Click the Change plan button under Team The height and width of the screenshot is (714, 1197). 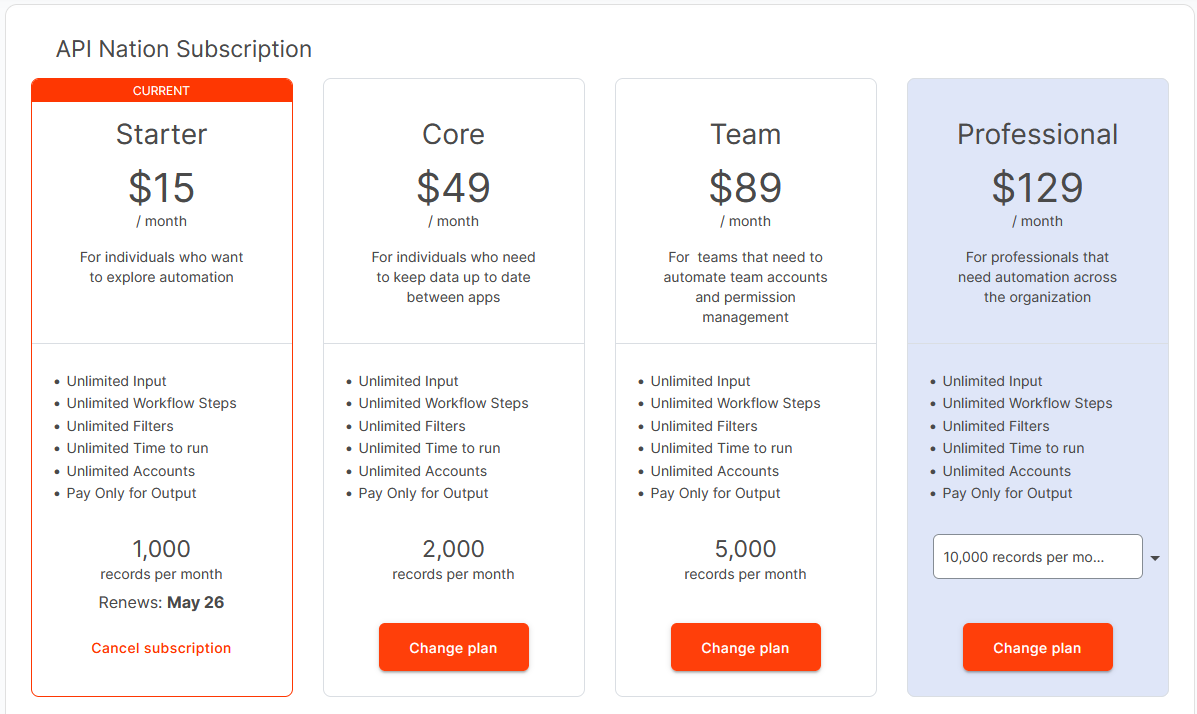pos(745,647)
